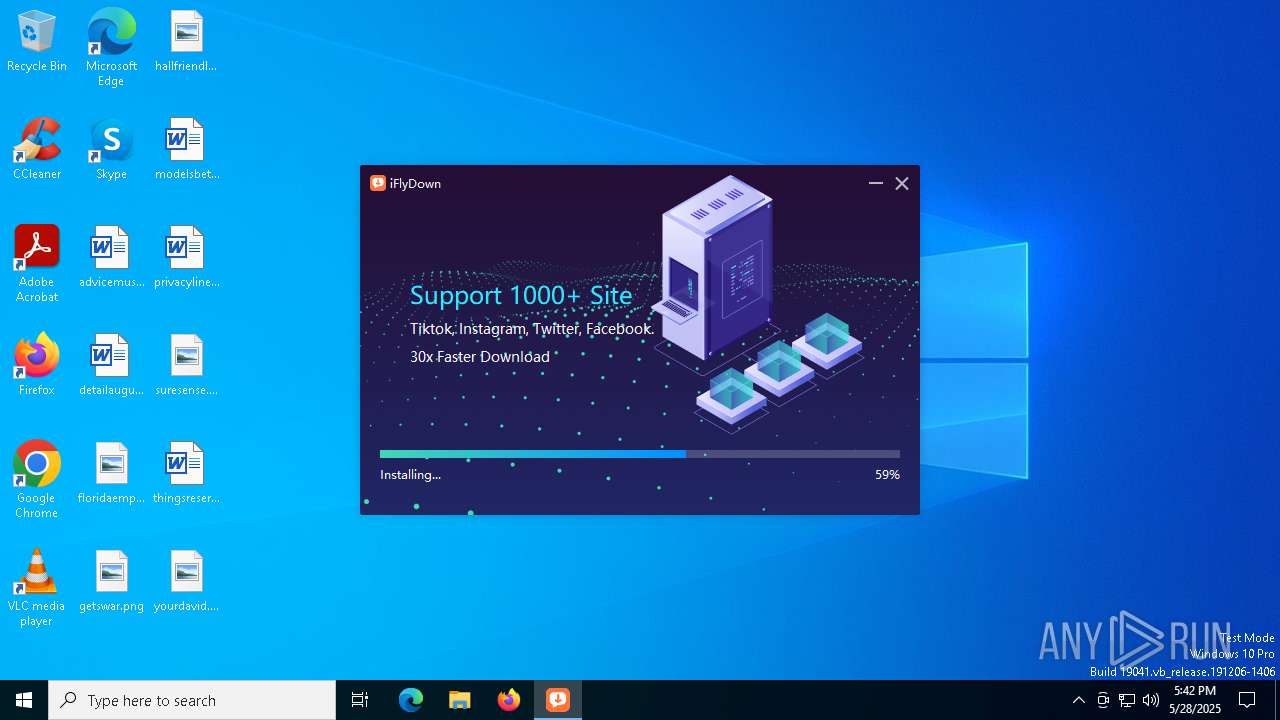This screenshot has width=1280, height=720.
Task: Open the notification center icon
Action: [1247, 700]
